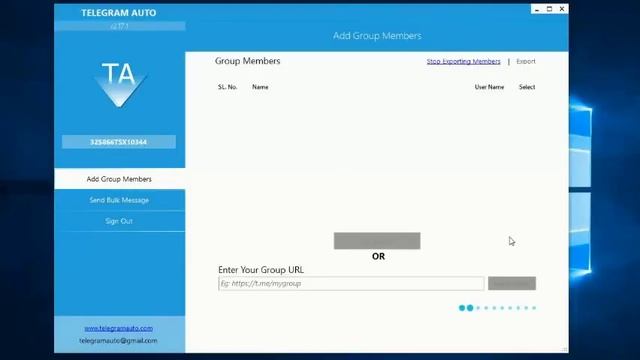Click the TA logo in the sidebar
640x360 pixels.
[x=119, y=84]
